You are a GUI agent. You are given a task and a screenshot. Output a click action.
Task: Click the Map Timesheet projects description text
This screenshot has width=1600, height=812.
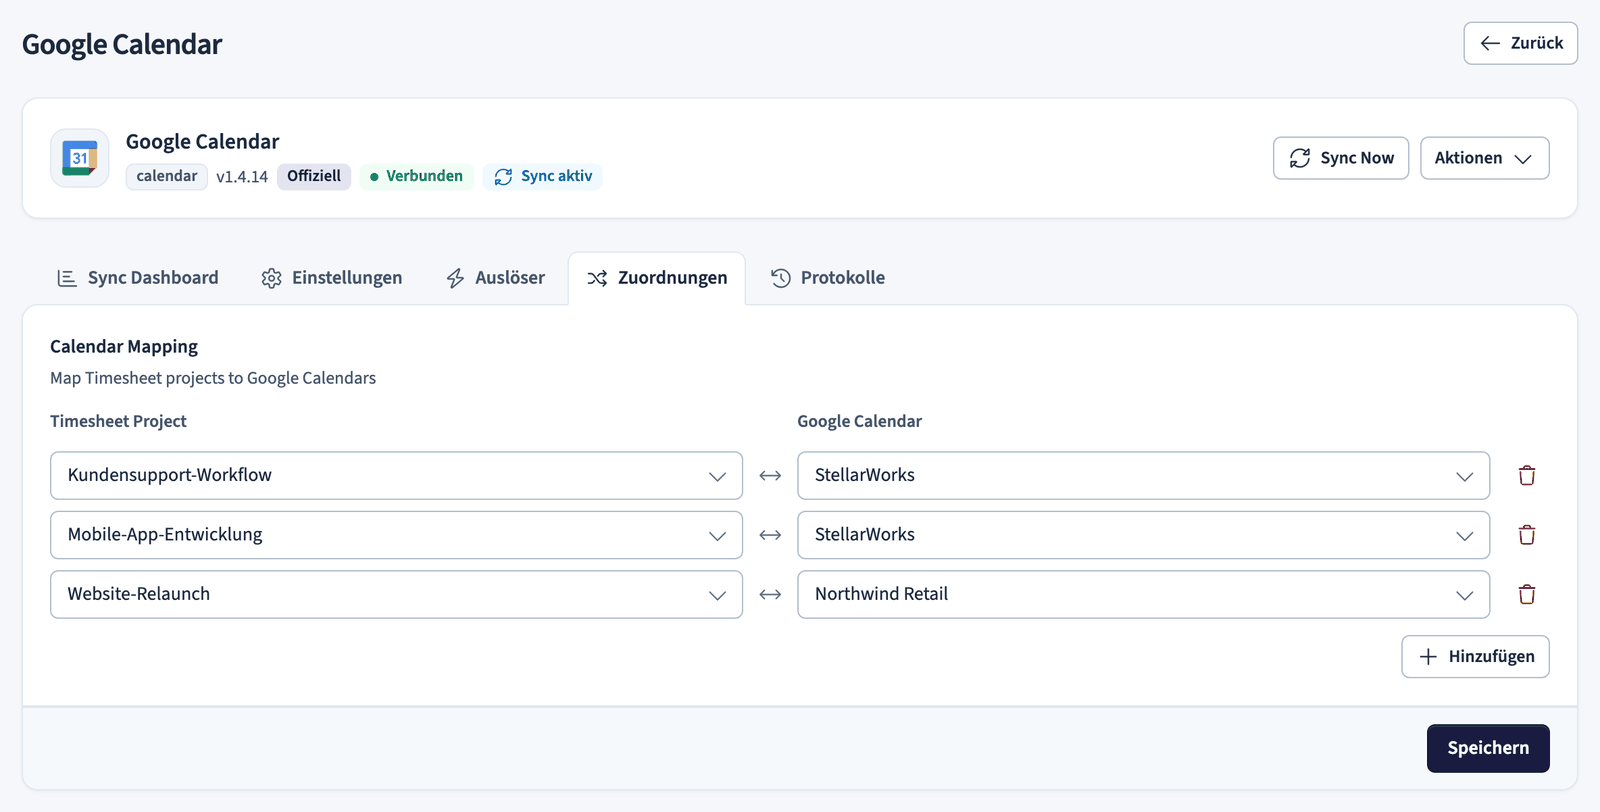coord(213,378)
